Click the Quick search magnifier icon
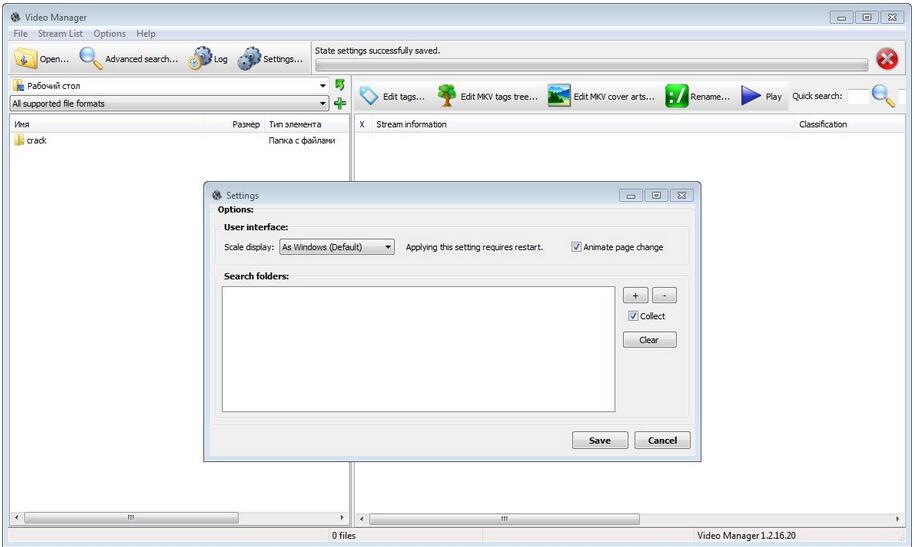This screenshot has width=915, height=547. click(883, 96)
